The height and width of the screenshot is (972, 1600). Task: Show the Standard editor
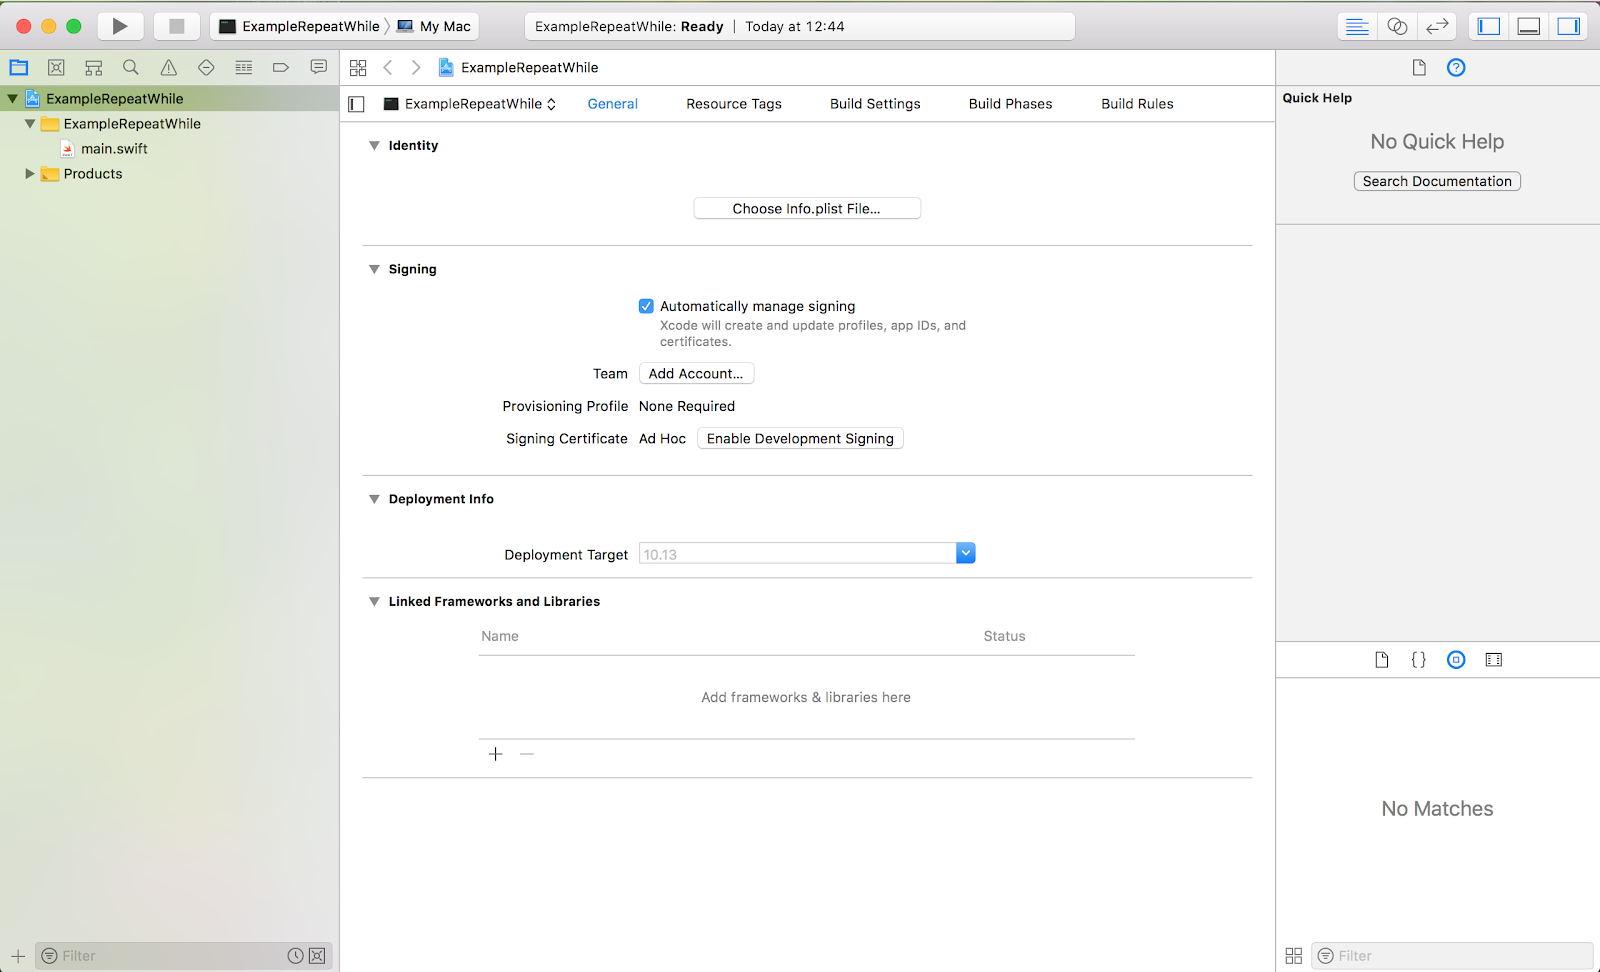coord(1357,26)
